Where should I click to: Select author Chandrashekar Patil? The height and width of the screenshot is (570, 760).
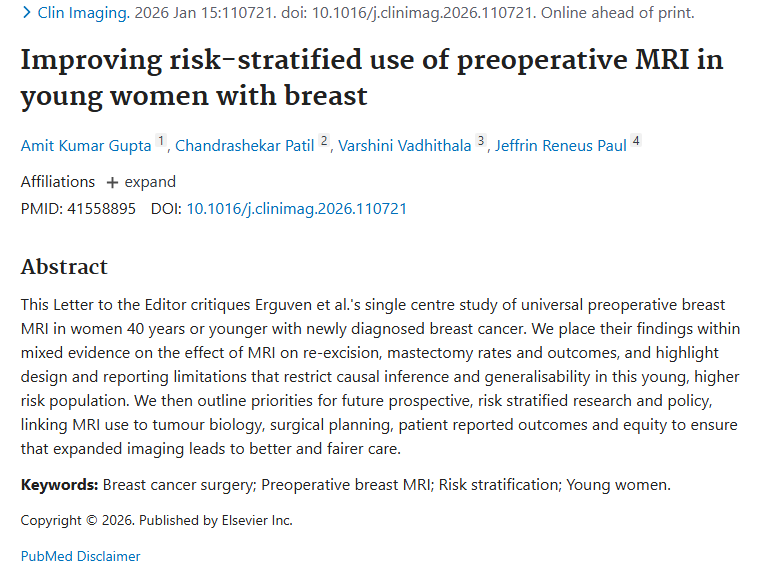(x=245, y=146)
